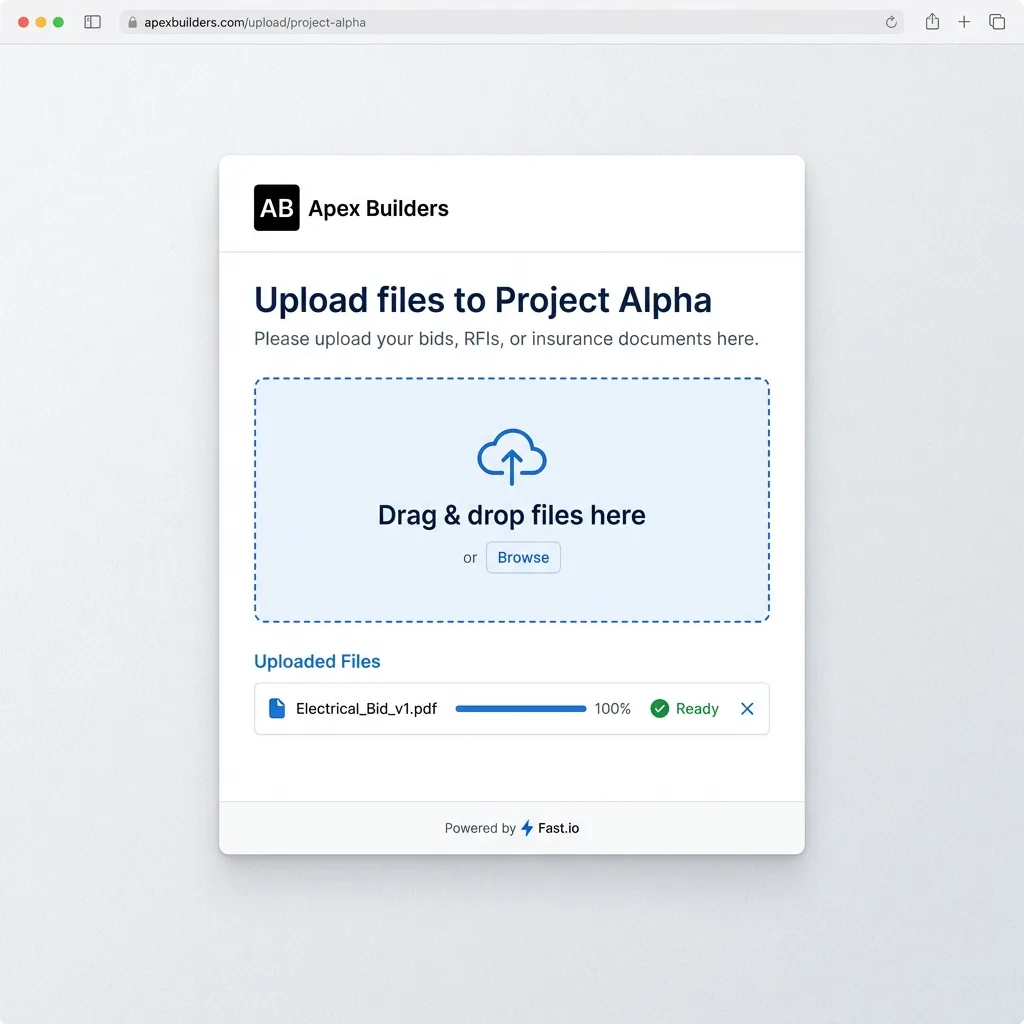Click the padlock icon in the address bar
This screenshot has height=1024, width=1024.
coord(135,20)
